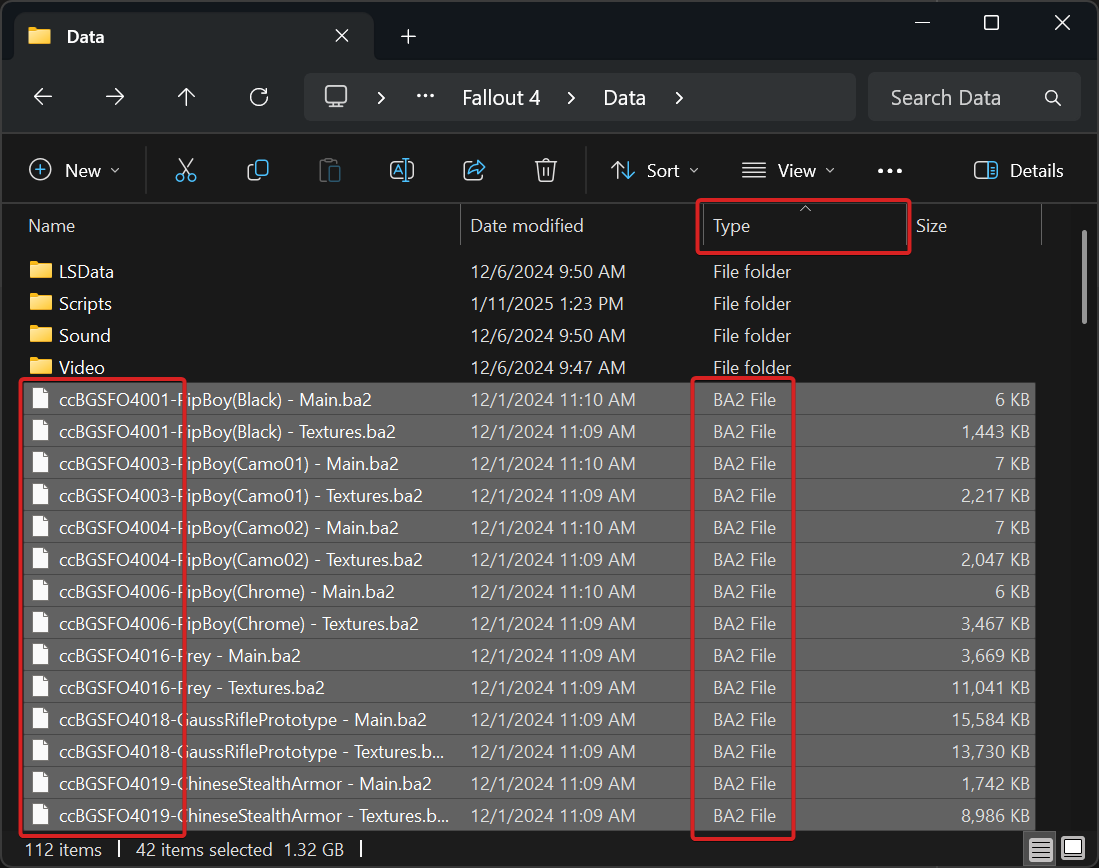The height and width of the screenshot is (868, 1099).
Task: Select the LSData folder icon
Action: (x=41, y=271)
